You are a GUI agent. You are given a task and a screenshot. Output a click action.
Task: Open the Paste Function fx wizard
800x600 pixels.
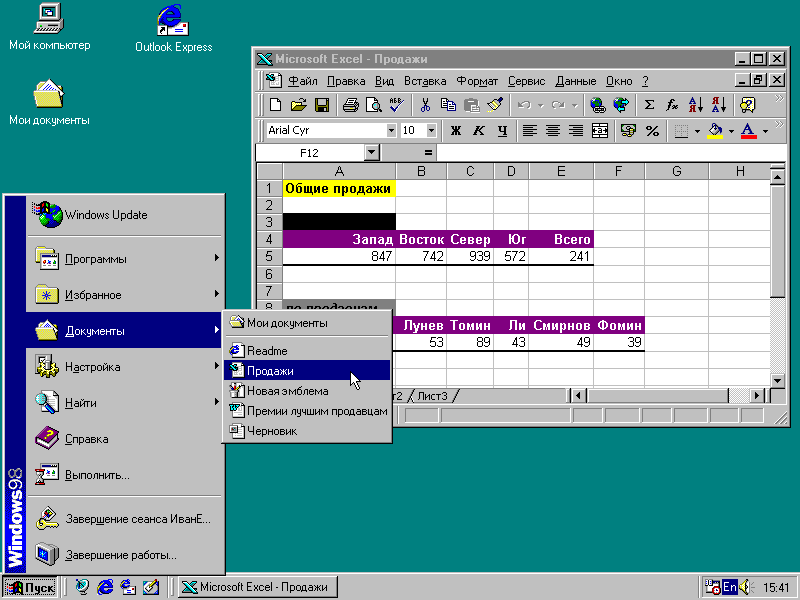[672, 105]
